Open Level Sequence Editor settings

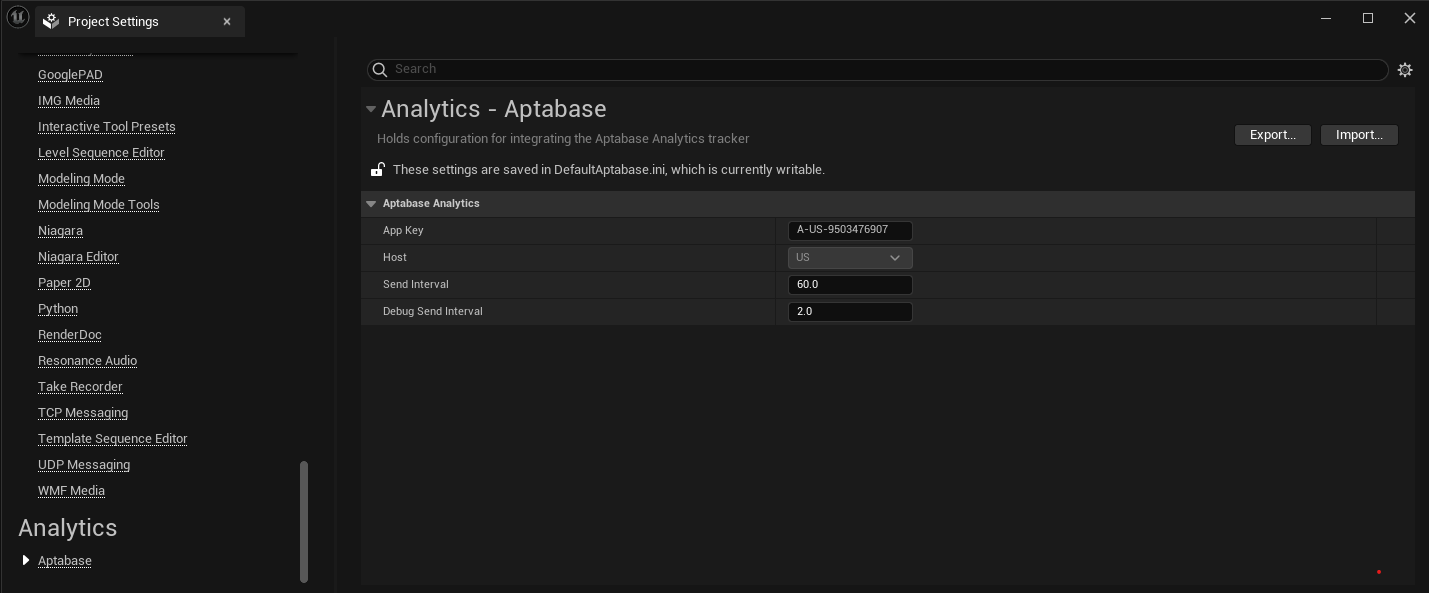click(101, 153)
